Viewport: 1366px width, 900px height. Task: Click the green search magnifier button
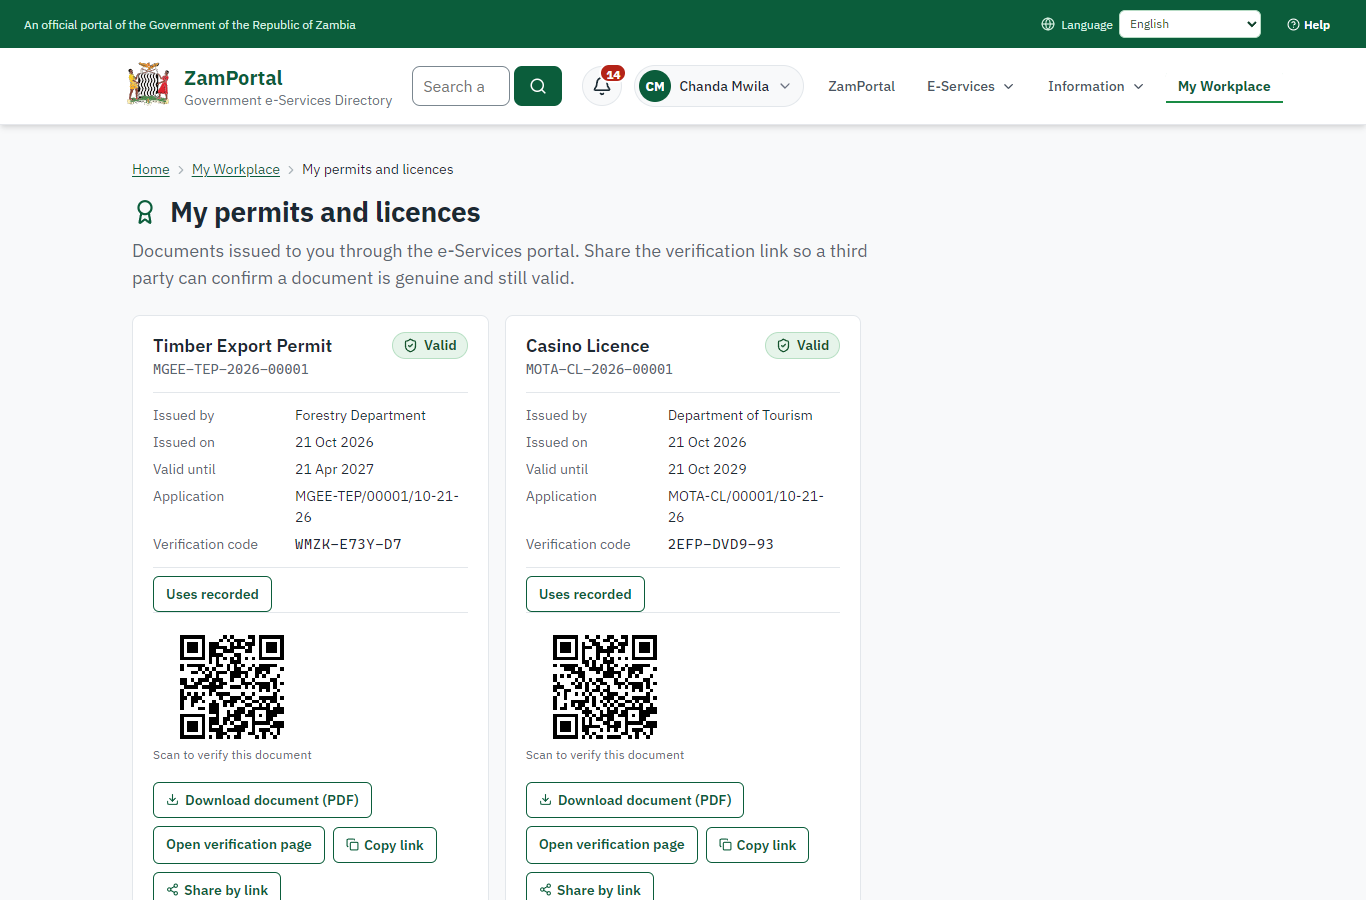538,86
